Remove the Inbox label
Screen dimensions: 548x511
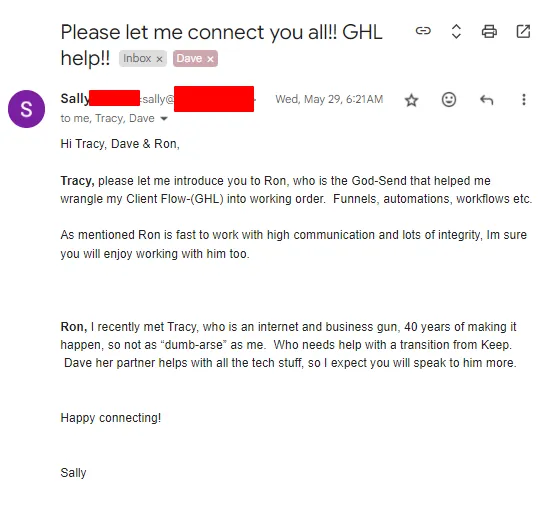point(159,59)
